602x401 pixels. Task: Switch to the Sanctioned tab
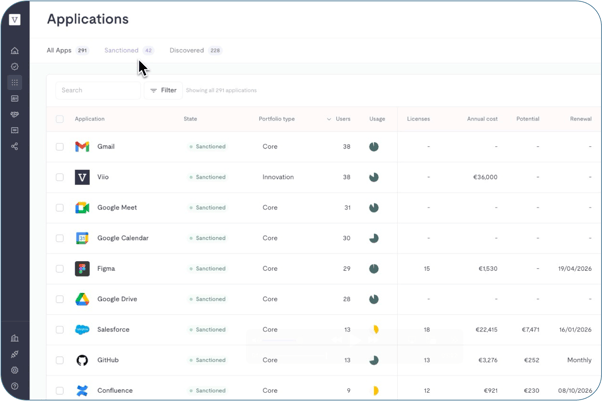122,50
